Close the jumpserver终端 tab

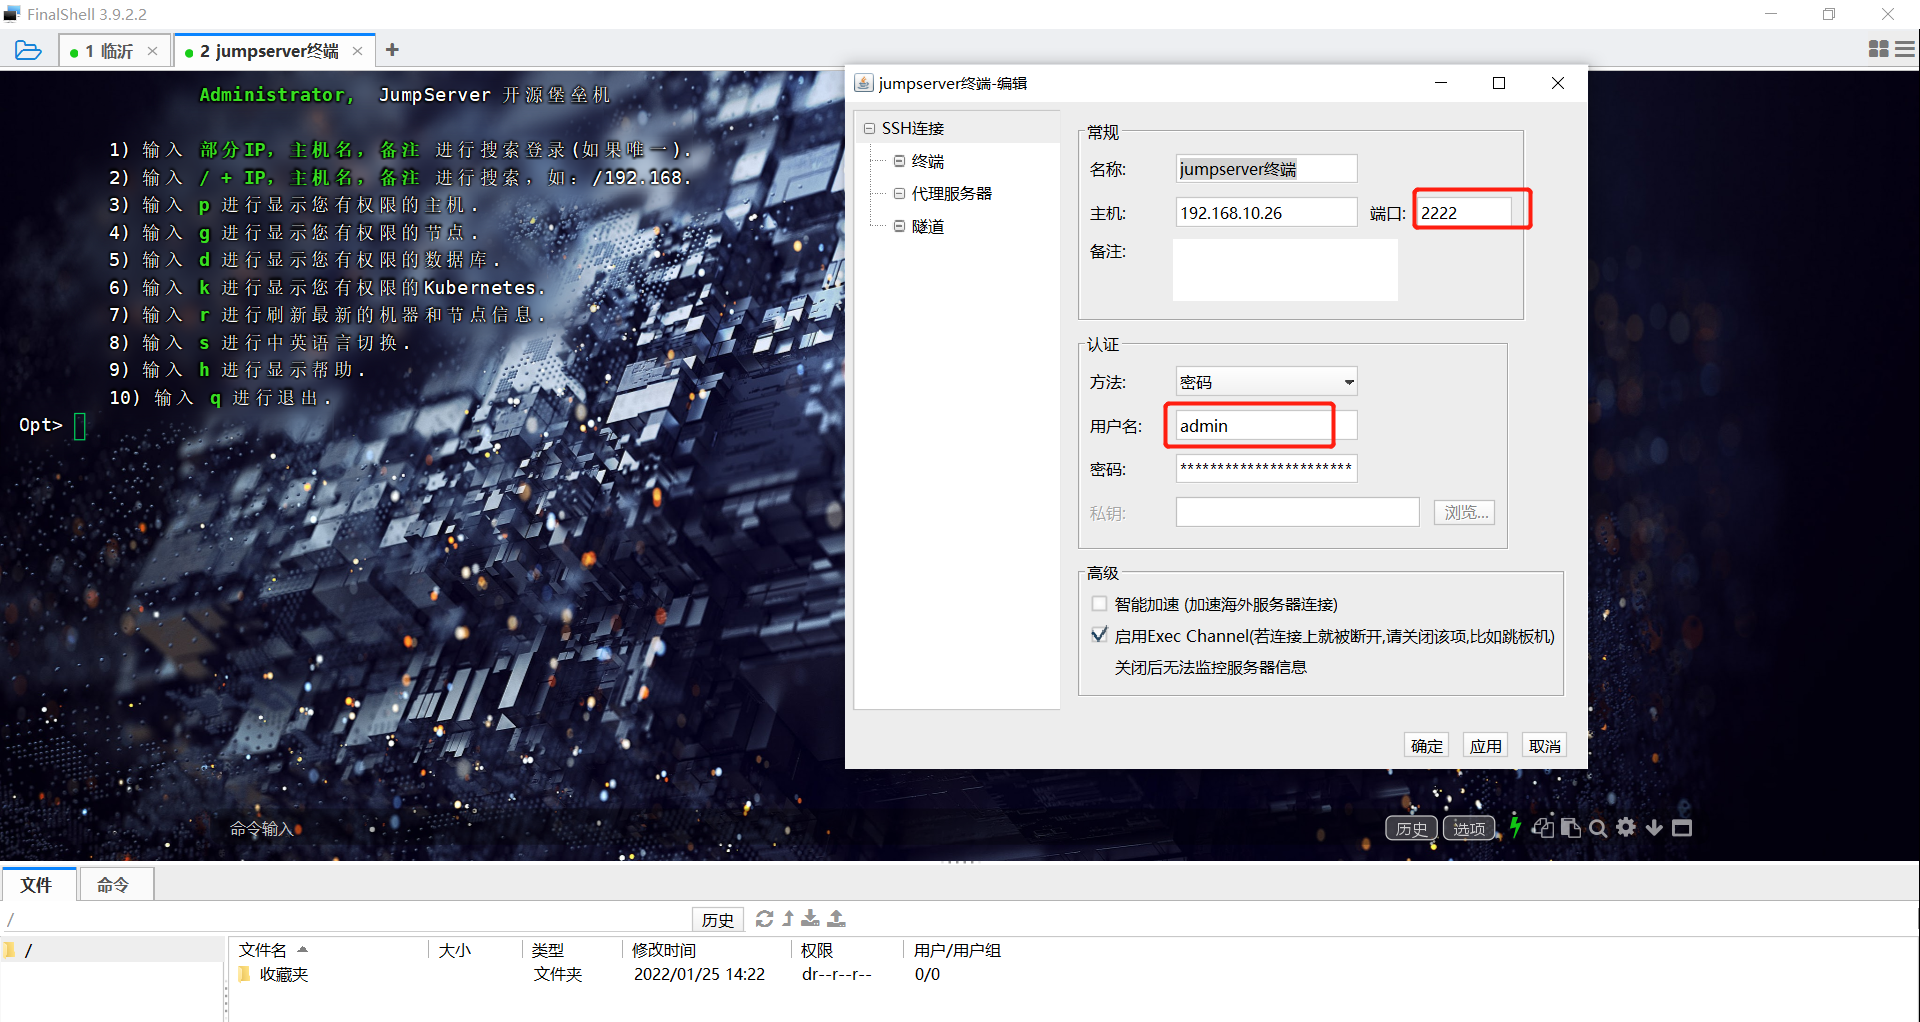(357, 51)
